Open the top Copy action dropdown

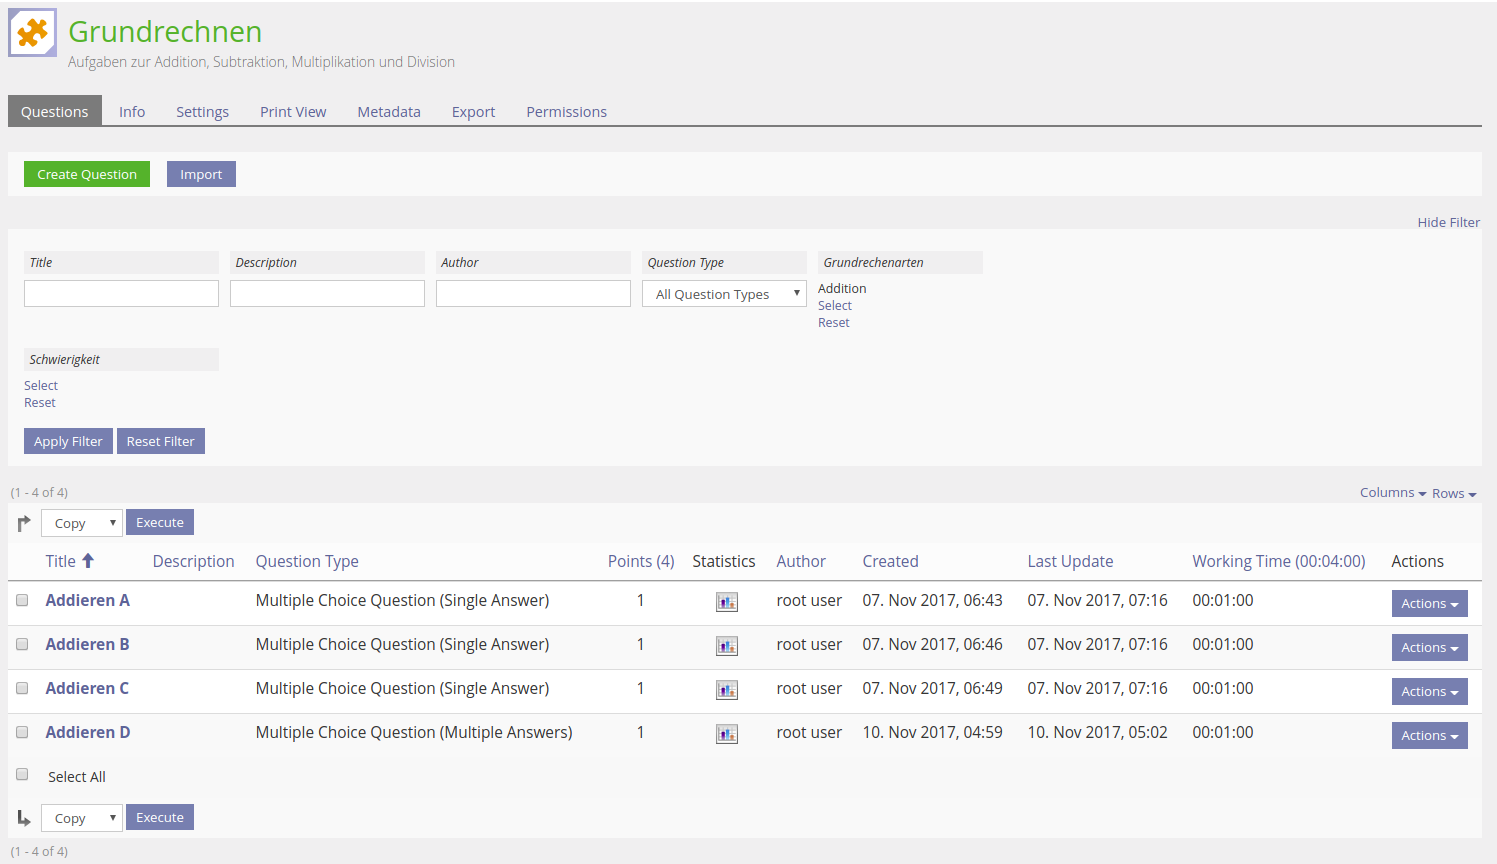coord(82,523)
